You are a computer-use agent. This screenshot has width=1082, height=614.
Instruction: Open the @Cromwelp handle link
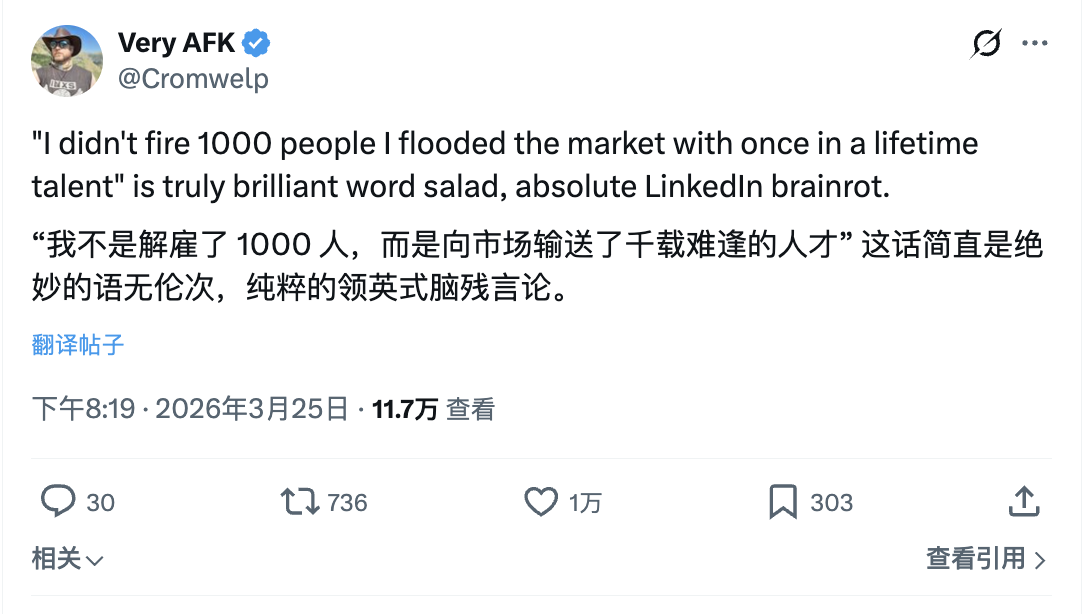click(193, 78)
